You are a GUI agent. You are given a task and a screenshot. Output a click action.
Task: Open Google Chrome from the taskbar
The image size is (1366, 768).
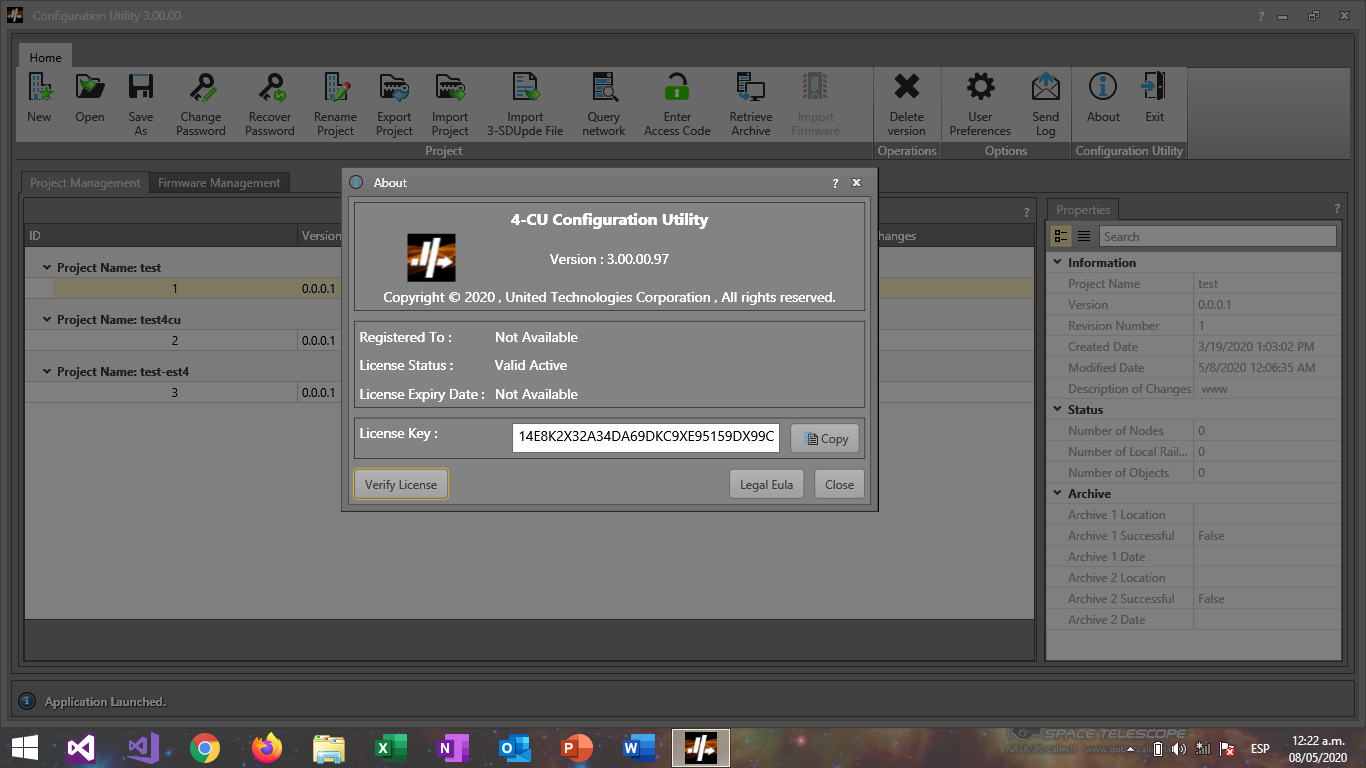tap(205, 748)
